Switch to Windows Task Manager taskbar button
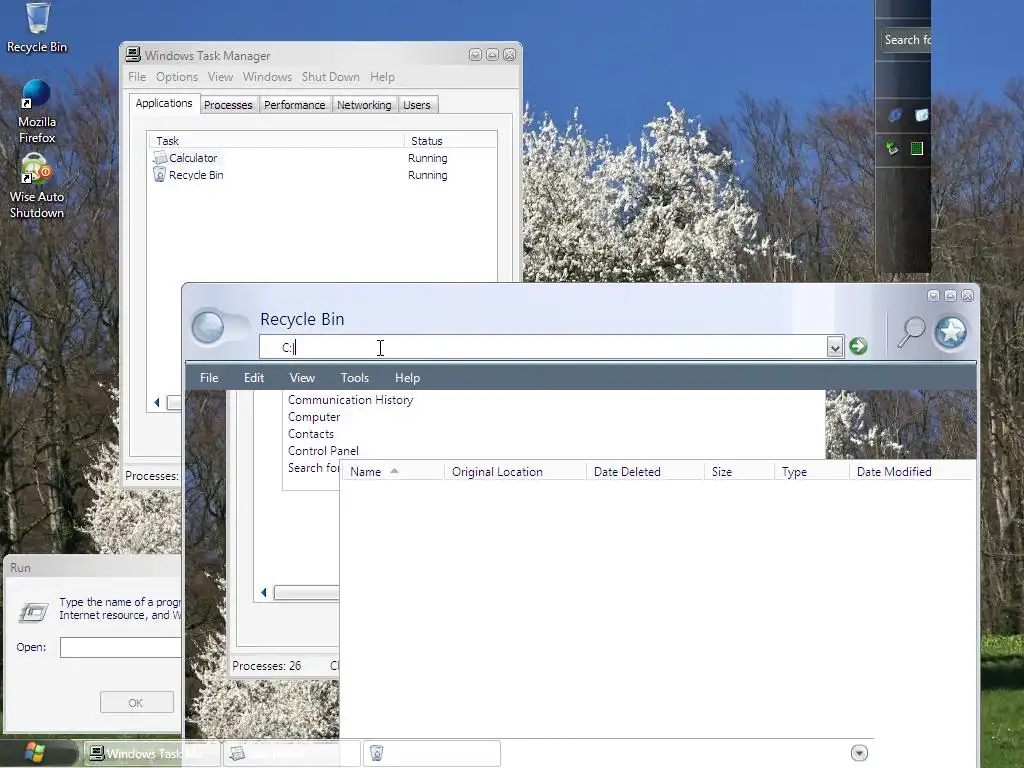 coord(150,754)
